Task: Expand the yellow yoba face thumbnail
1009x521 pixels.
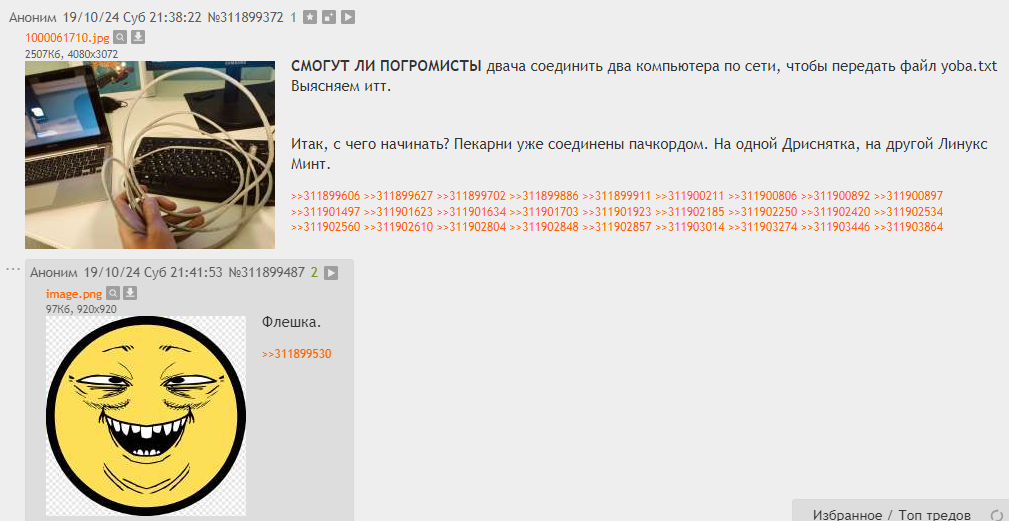Action: 145,416
